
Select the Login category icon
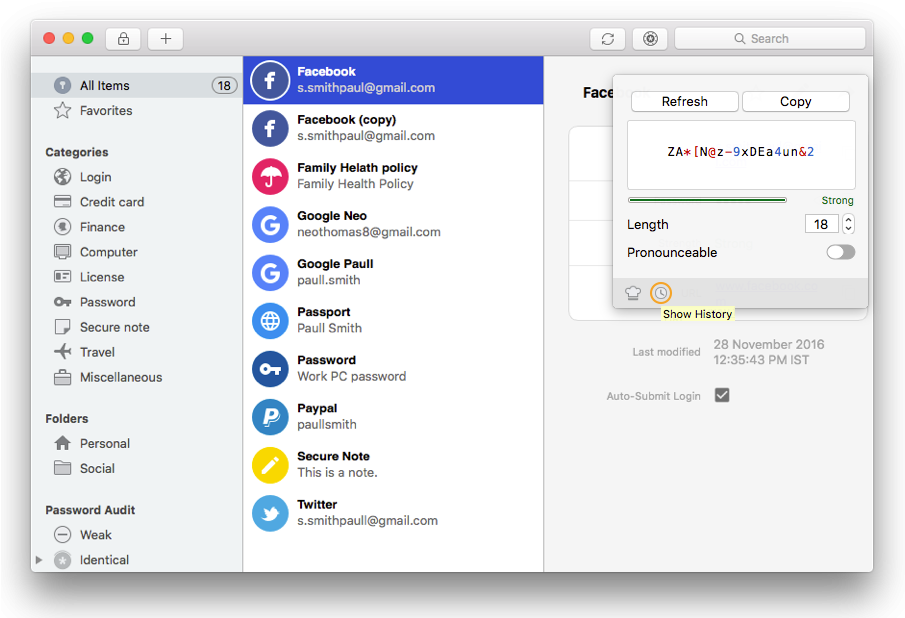point(61,176)
